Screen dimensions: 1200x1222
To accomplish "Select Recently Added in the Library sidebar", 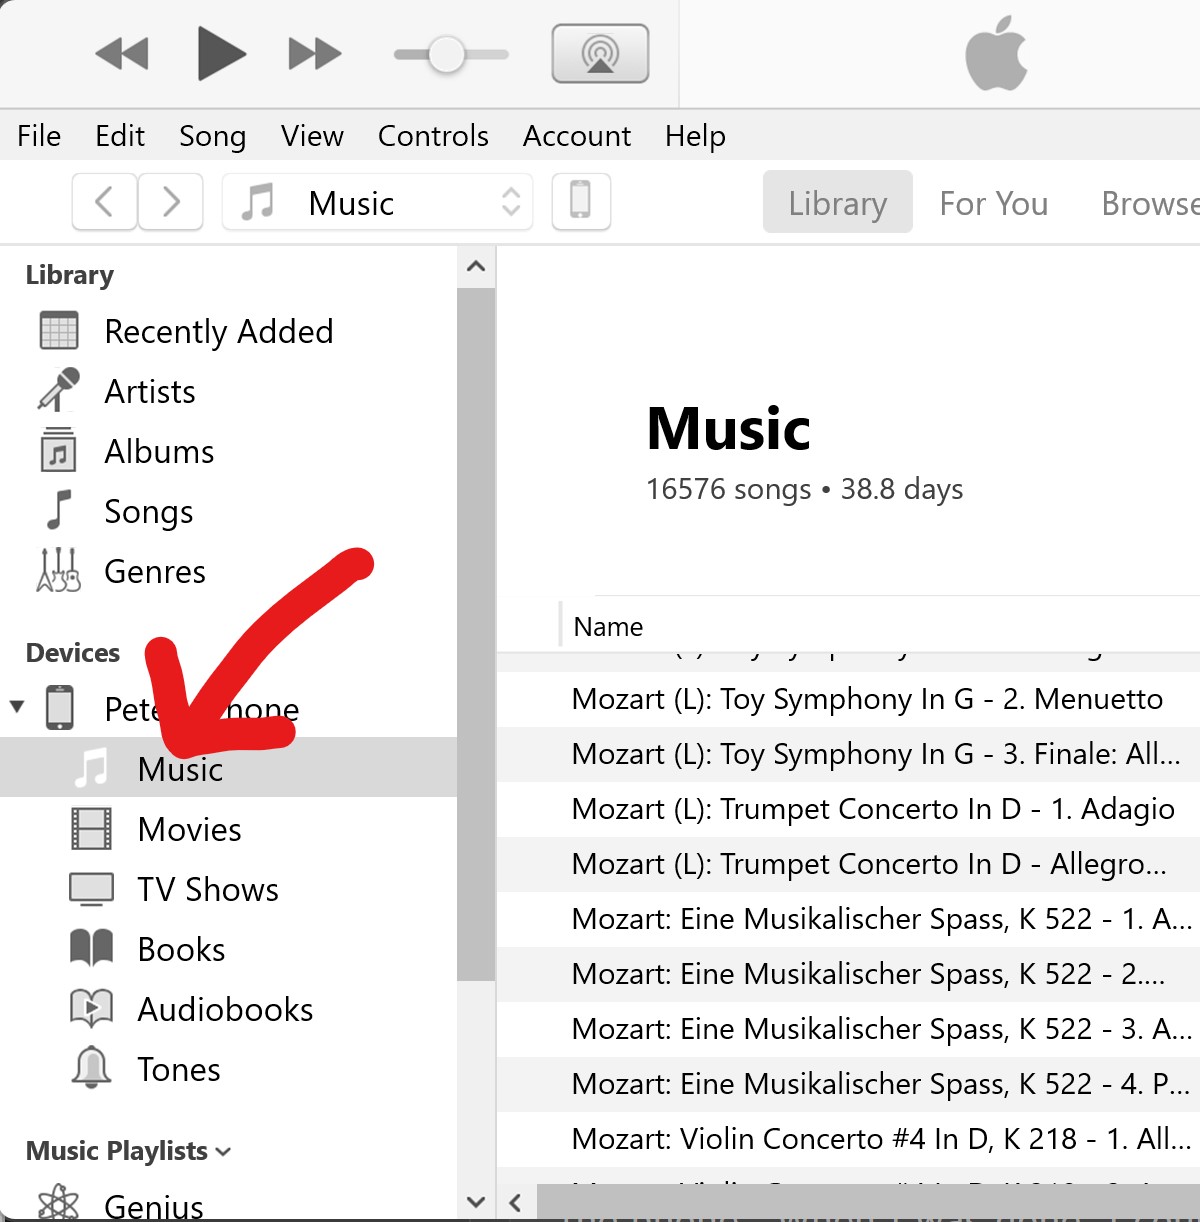I will (219, 331).
